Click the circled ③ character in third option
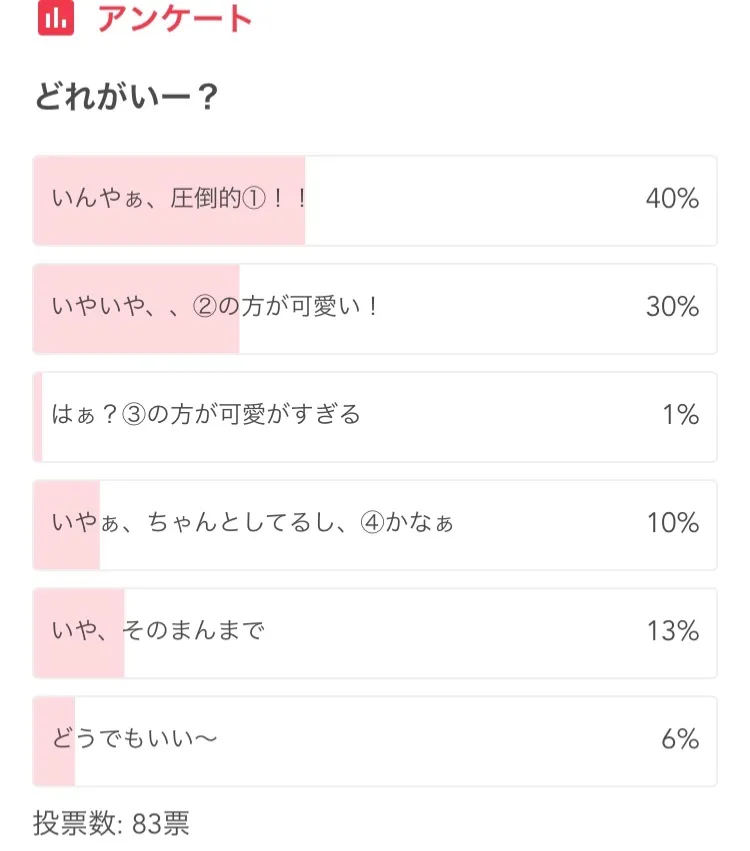The height and width of the screenshot is (851, 750). 134,414
